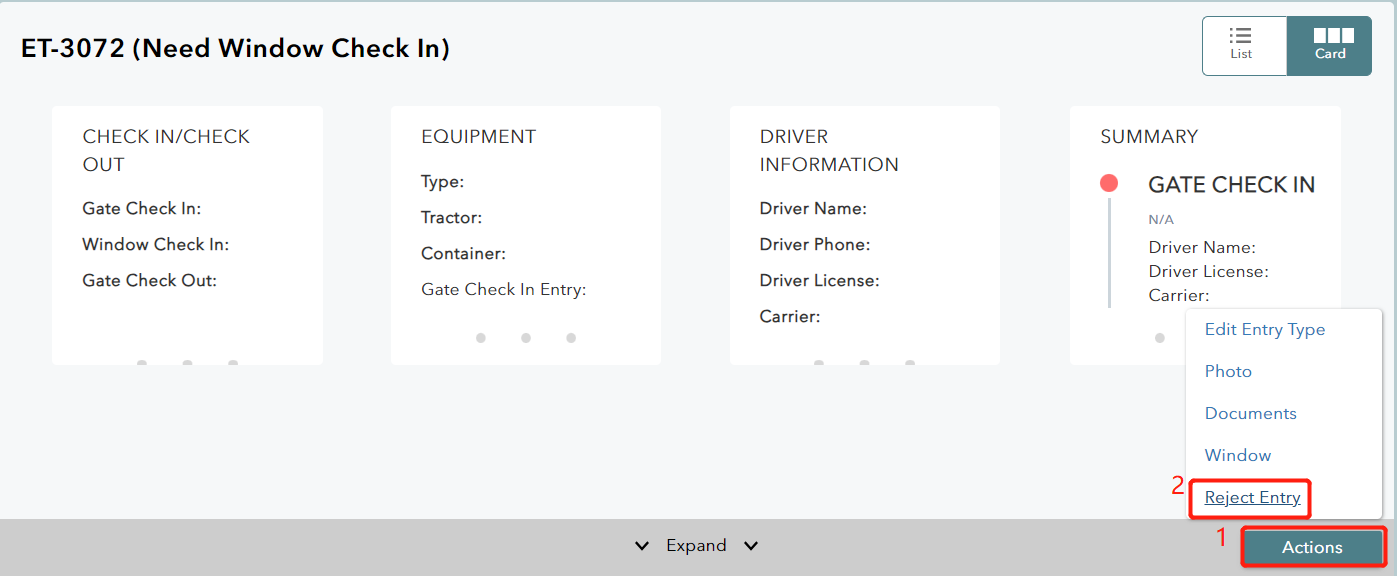This screenshot has width=1397, height=576.
Task: Click the chevron right of Expand
Action: click(x=751, y=546)
